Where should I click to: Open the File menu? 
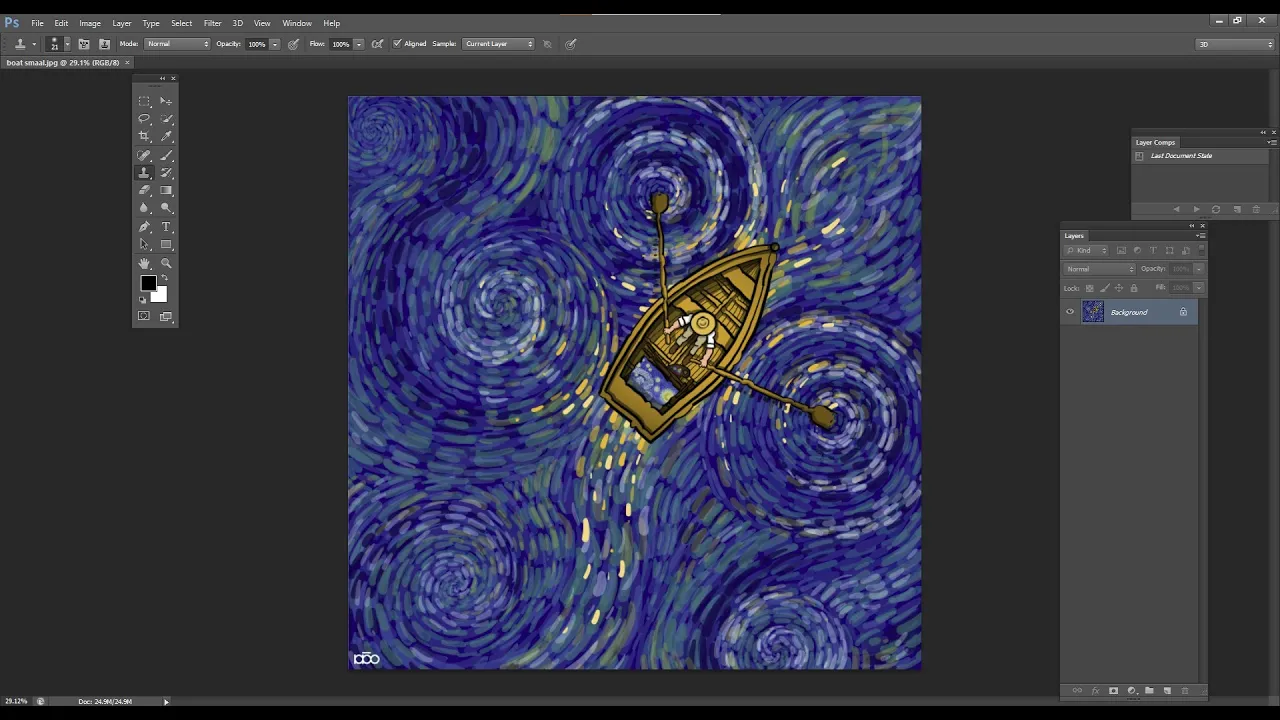click(x=37, y=23)
